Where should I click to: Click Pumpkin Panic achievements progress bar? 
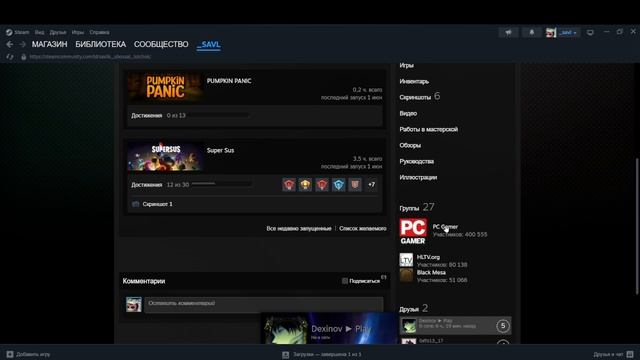[218, 116]
